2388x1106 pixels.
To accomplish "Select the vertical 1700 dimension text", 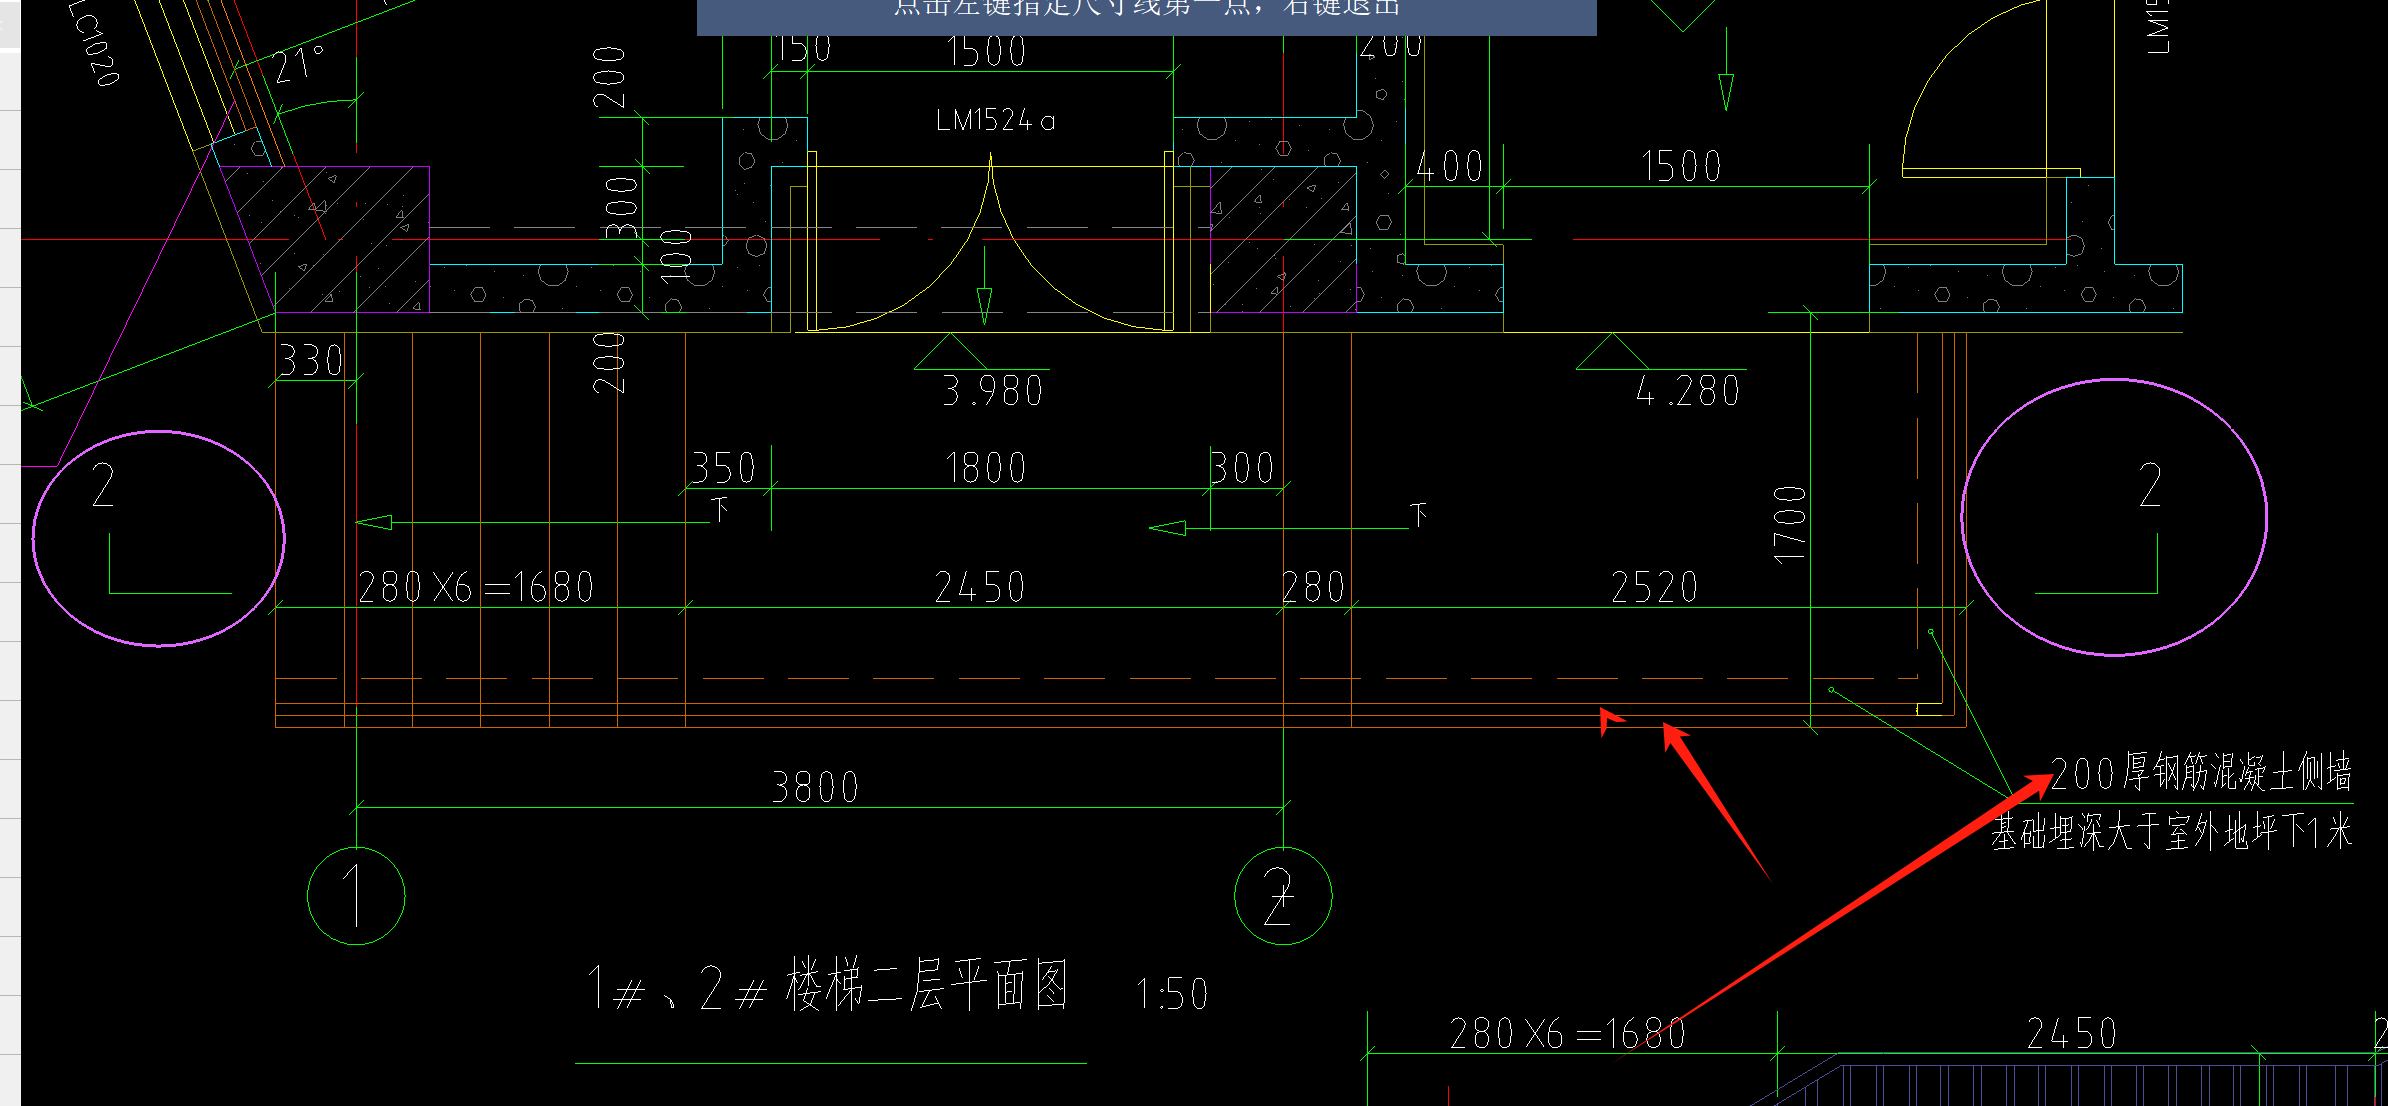I will (1790, 525).
